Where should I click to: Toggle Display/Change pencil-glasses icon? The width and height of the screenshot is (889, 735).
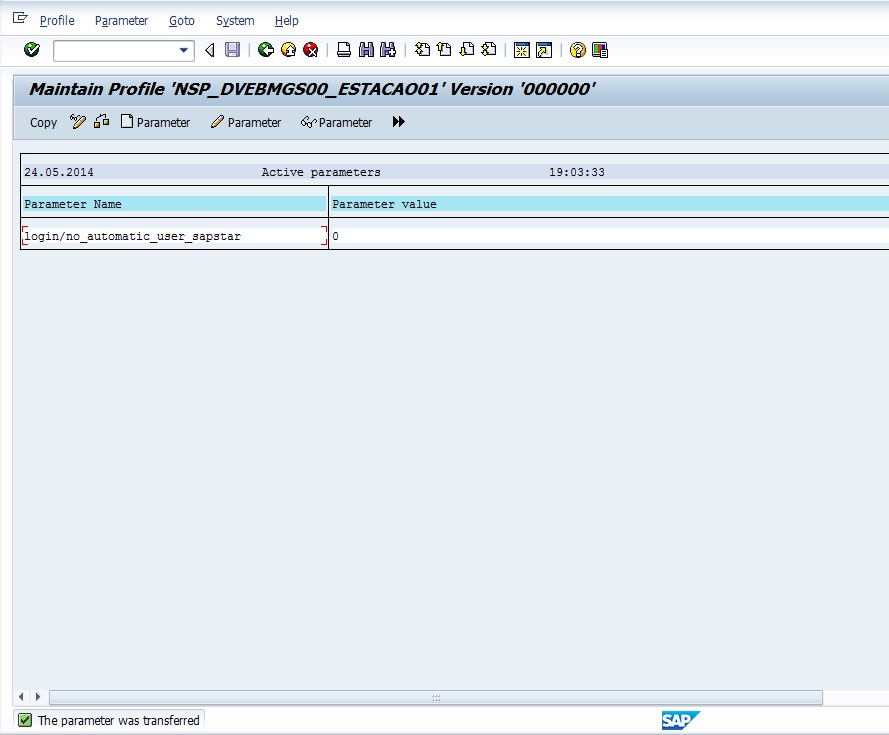pos(79,122)
